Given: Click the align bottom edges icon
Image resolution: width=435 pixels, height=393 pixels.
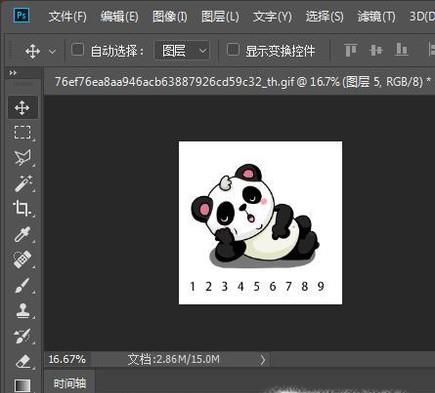Looking at the screenshot, I should pyautogui.click(x=401, y=50).
